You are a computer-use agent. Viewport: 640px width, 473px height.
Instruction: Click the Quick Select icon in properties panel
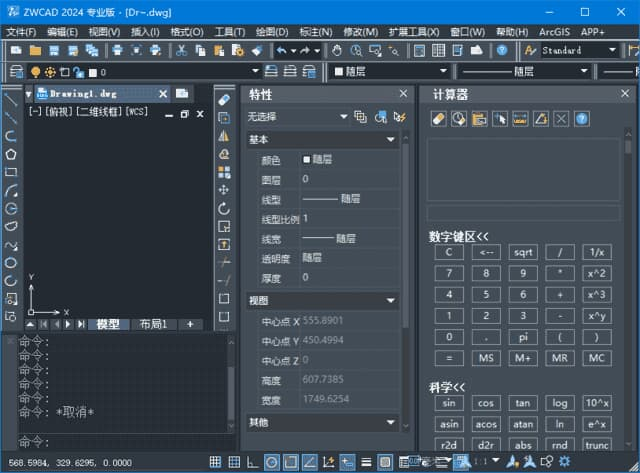(x=398, y=117)
